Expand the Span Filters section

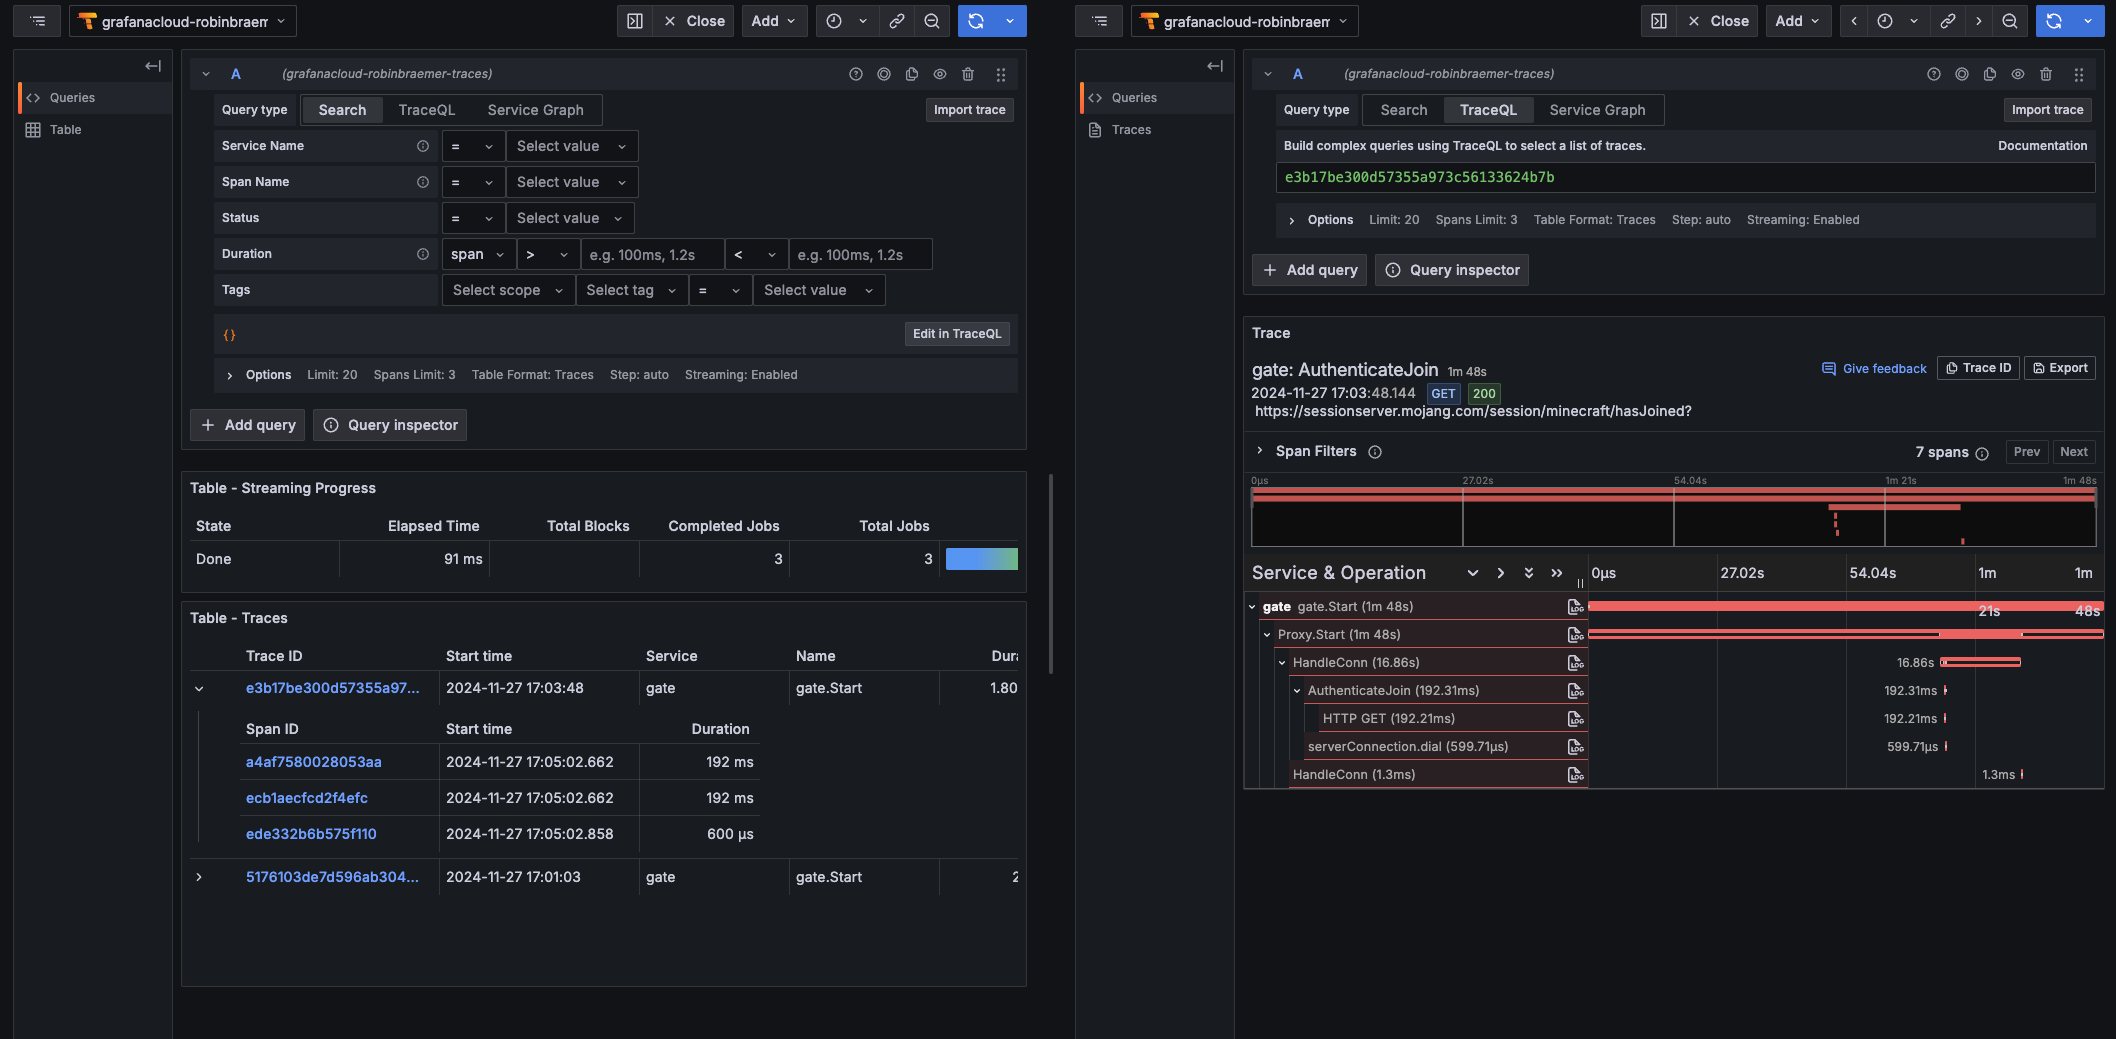[1260, 451]
